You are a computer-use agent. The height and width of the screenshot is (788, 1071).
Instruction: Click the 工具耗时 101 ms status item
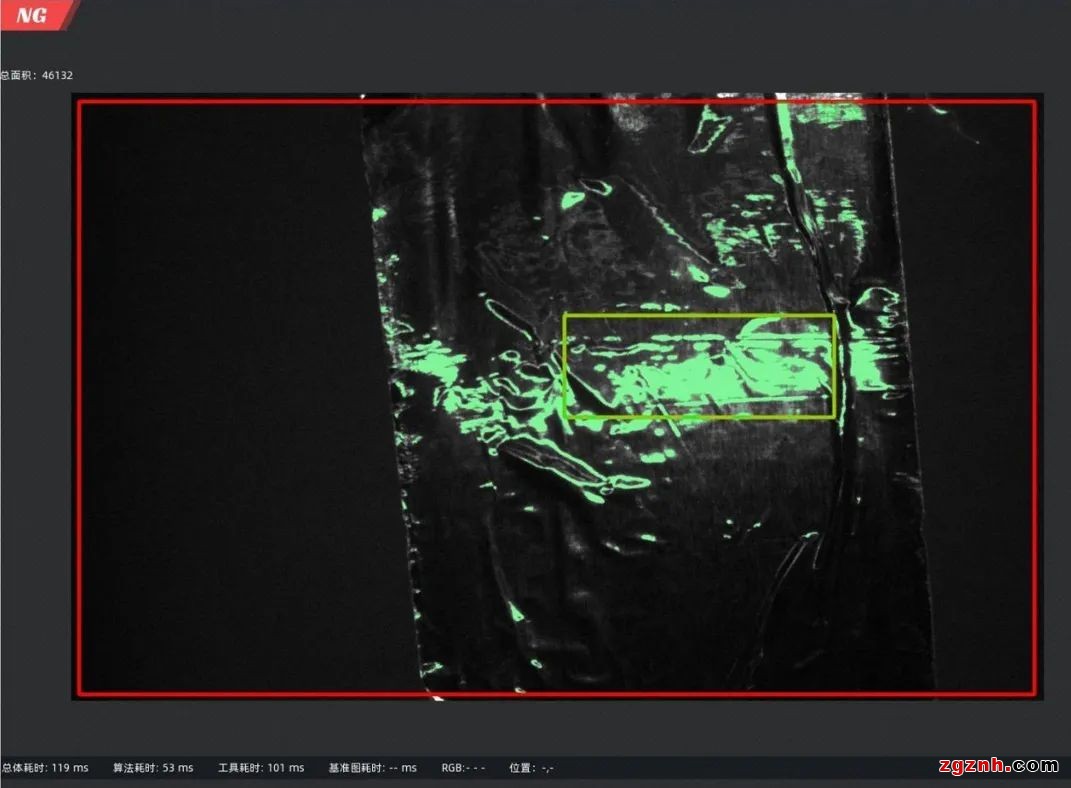[261, 768]
